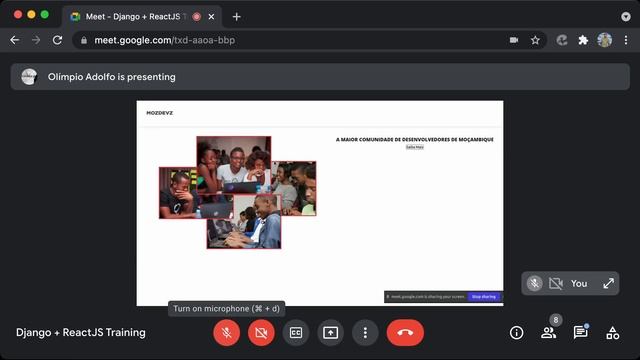Image resolution: width=640 pixels, height=360 pixels.
Task: Click MOZDEVZ logo in the presentation
Action: (x=160, y=113)
